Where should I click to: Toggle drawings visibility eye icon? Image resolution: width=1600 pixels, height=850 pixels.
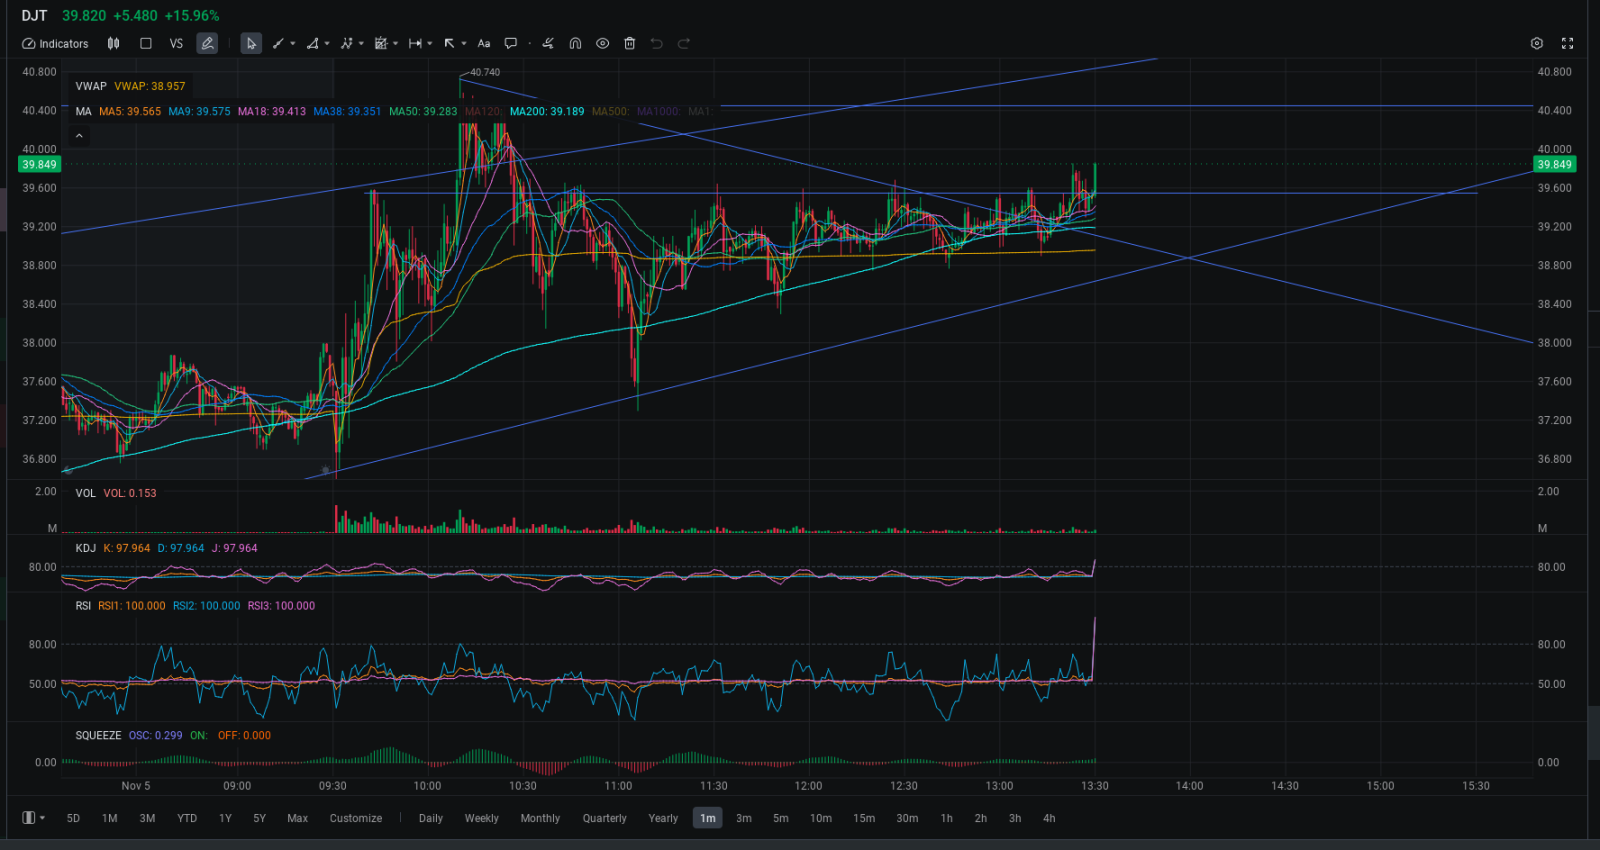tap(602, 44)
